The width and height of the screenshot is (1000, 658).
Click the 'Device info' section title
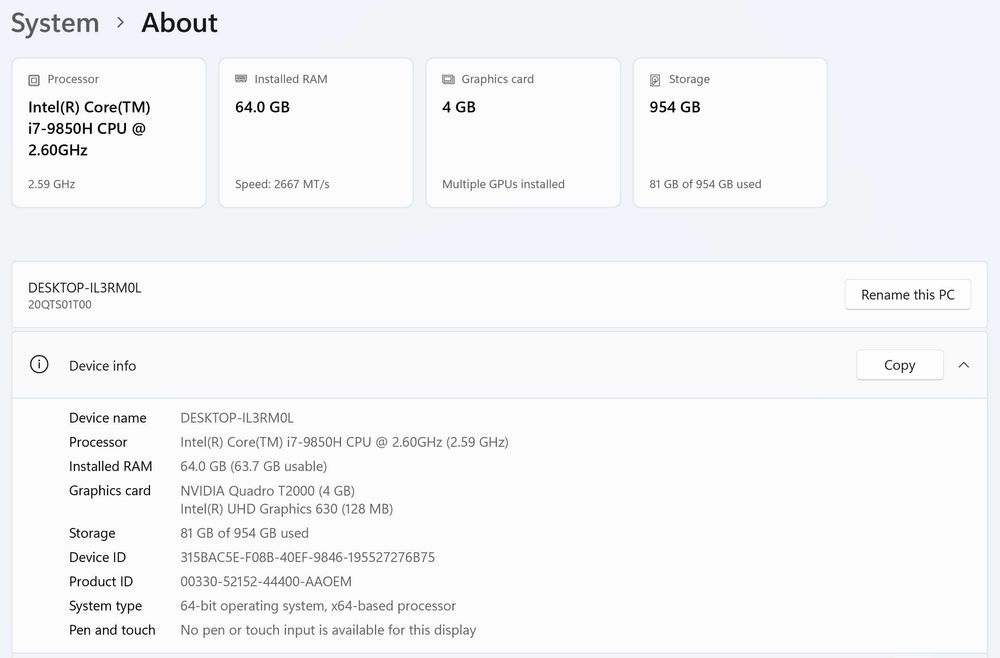[103, 366]
